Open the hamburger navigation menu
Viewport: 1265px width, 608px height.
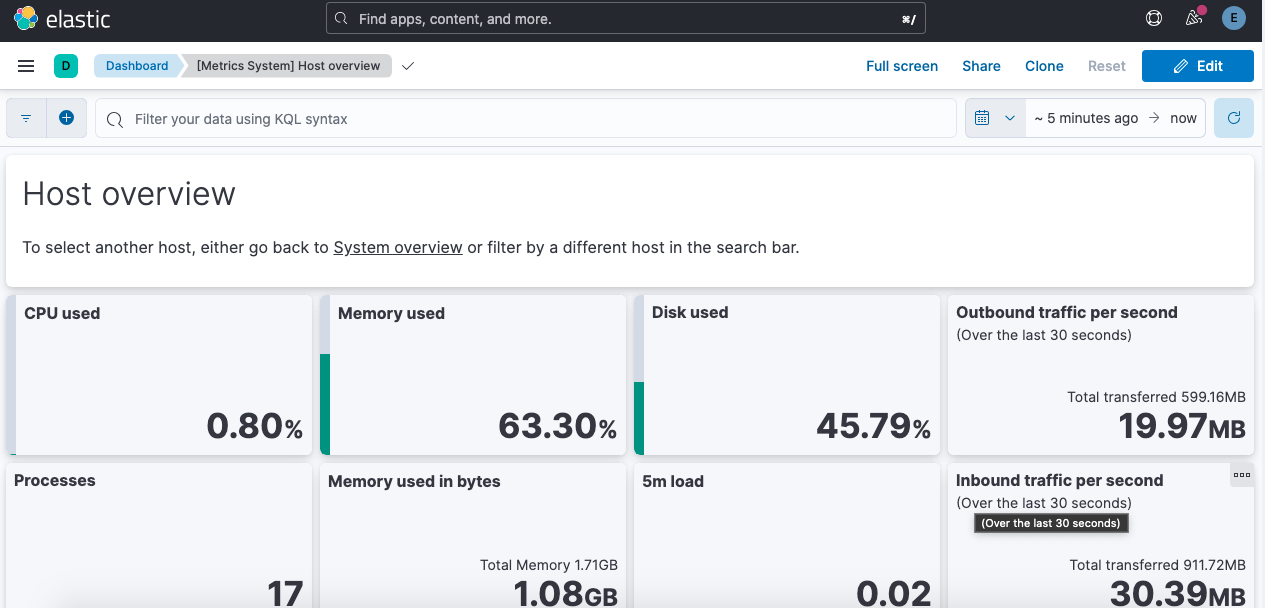click(26, 66)
